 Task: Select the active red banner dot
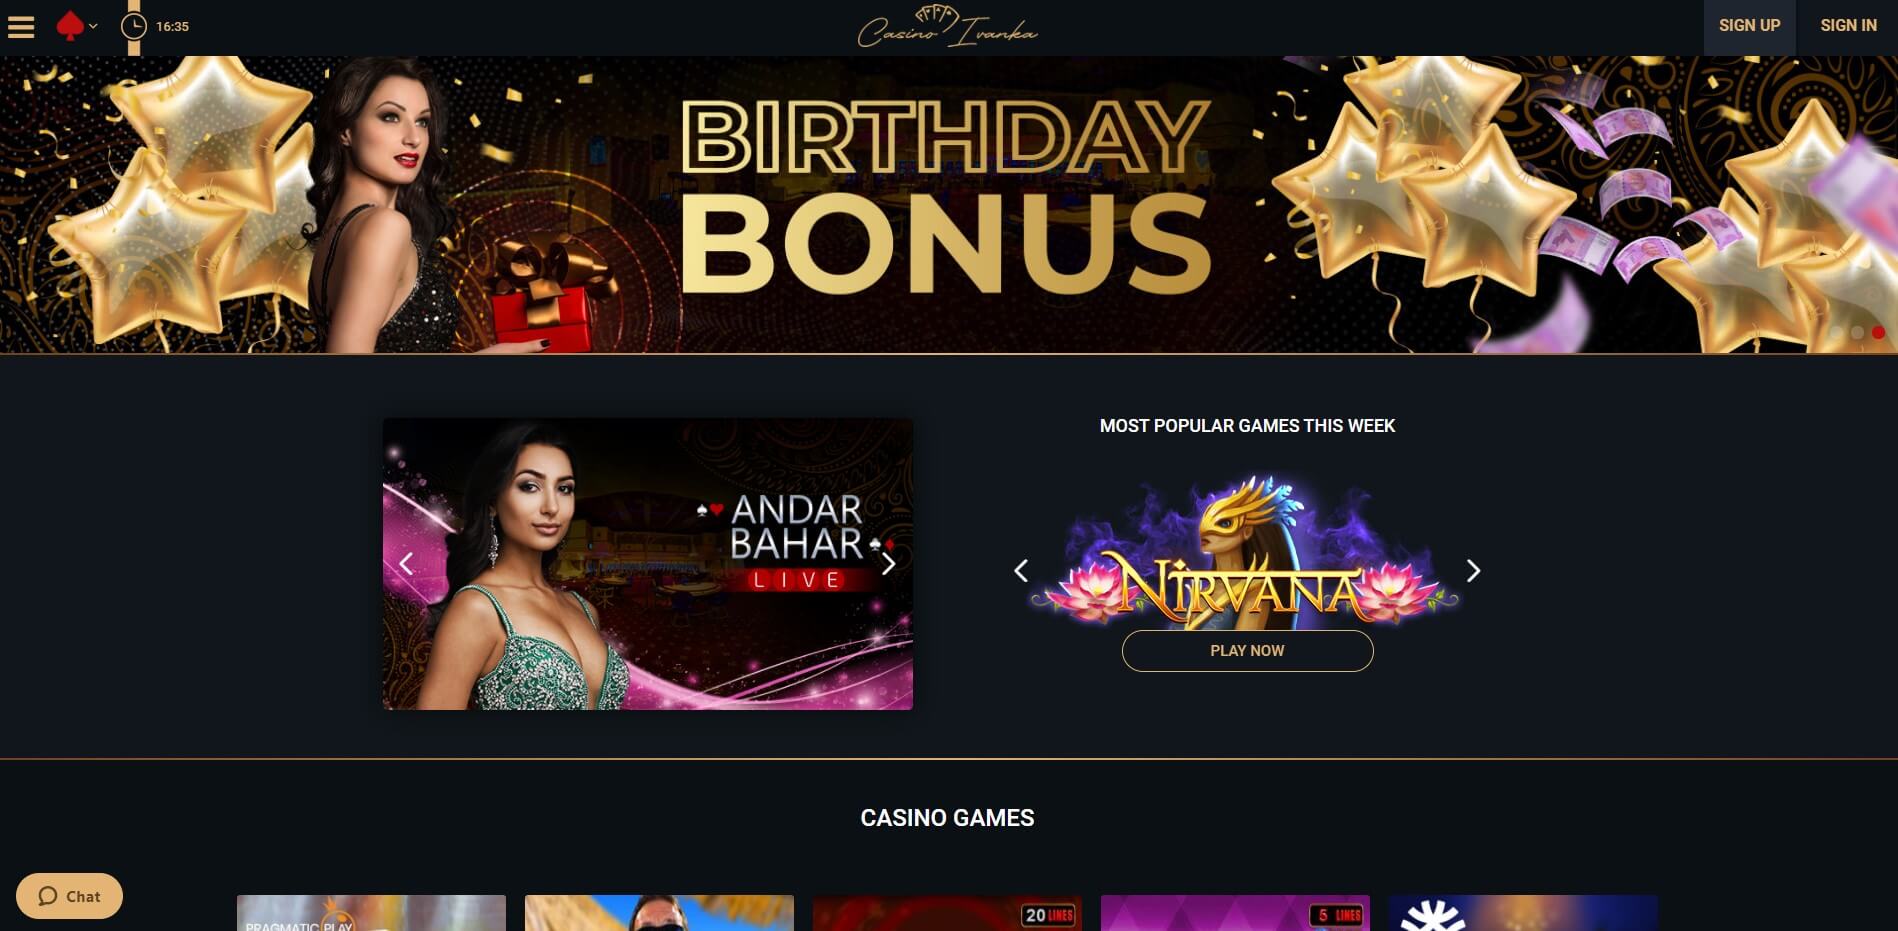(1878, 332)
